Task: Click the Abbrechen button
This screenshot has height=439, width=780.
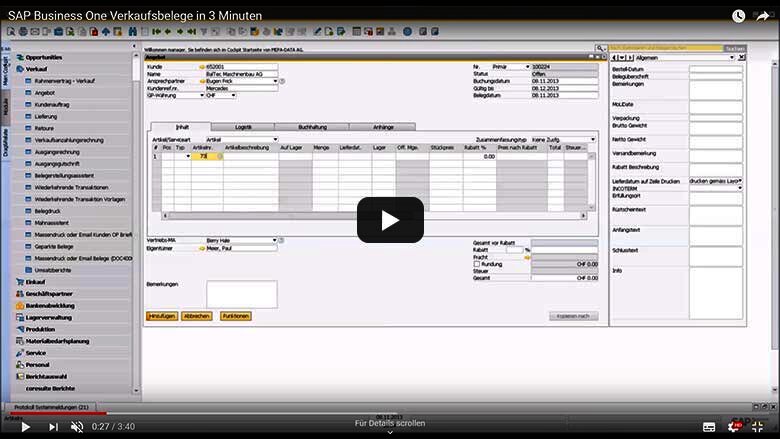Action: (197, 316)
